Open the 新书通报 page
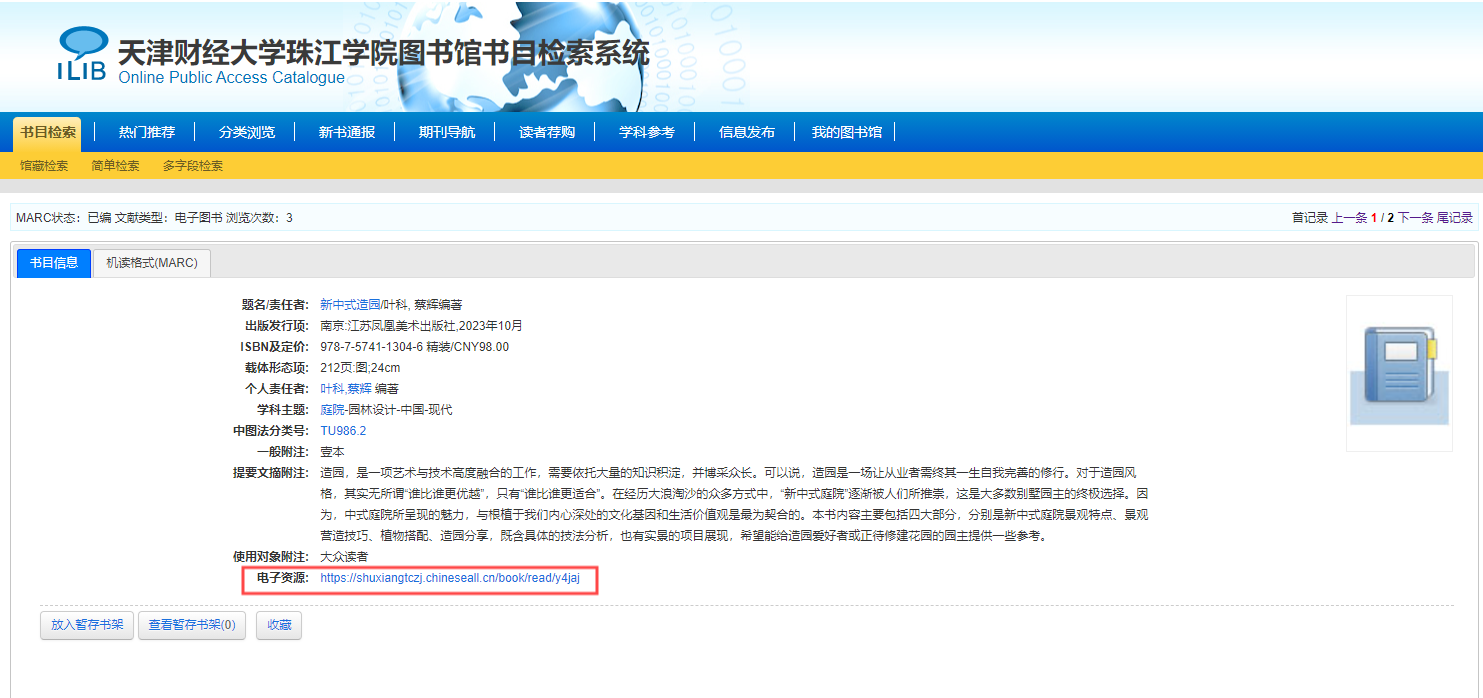1483x698 pixels. point(347,132)
